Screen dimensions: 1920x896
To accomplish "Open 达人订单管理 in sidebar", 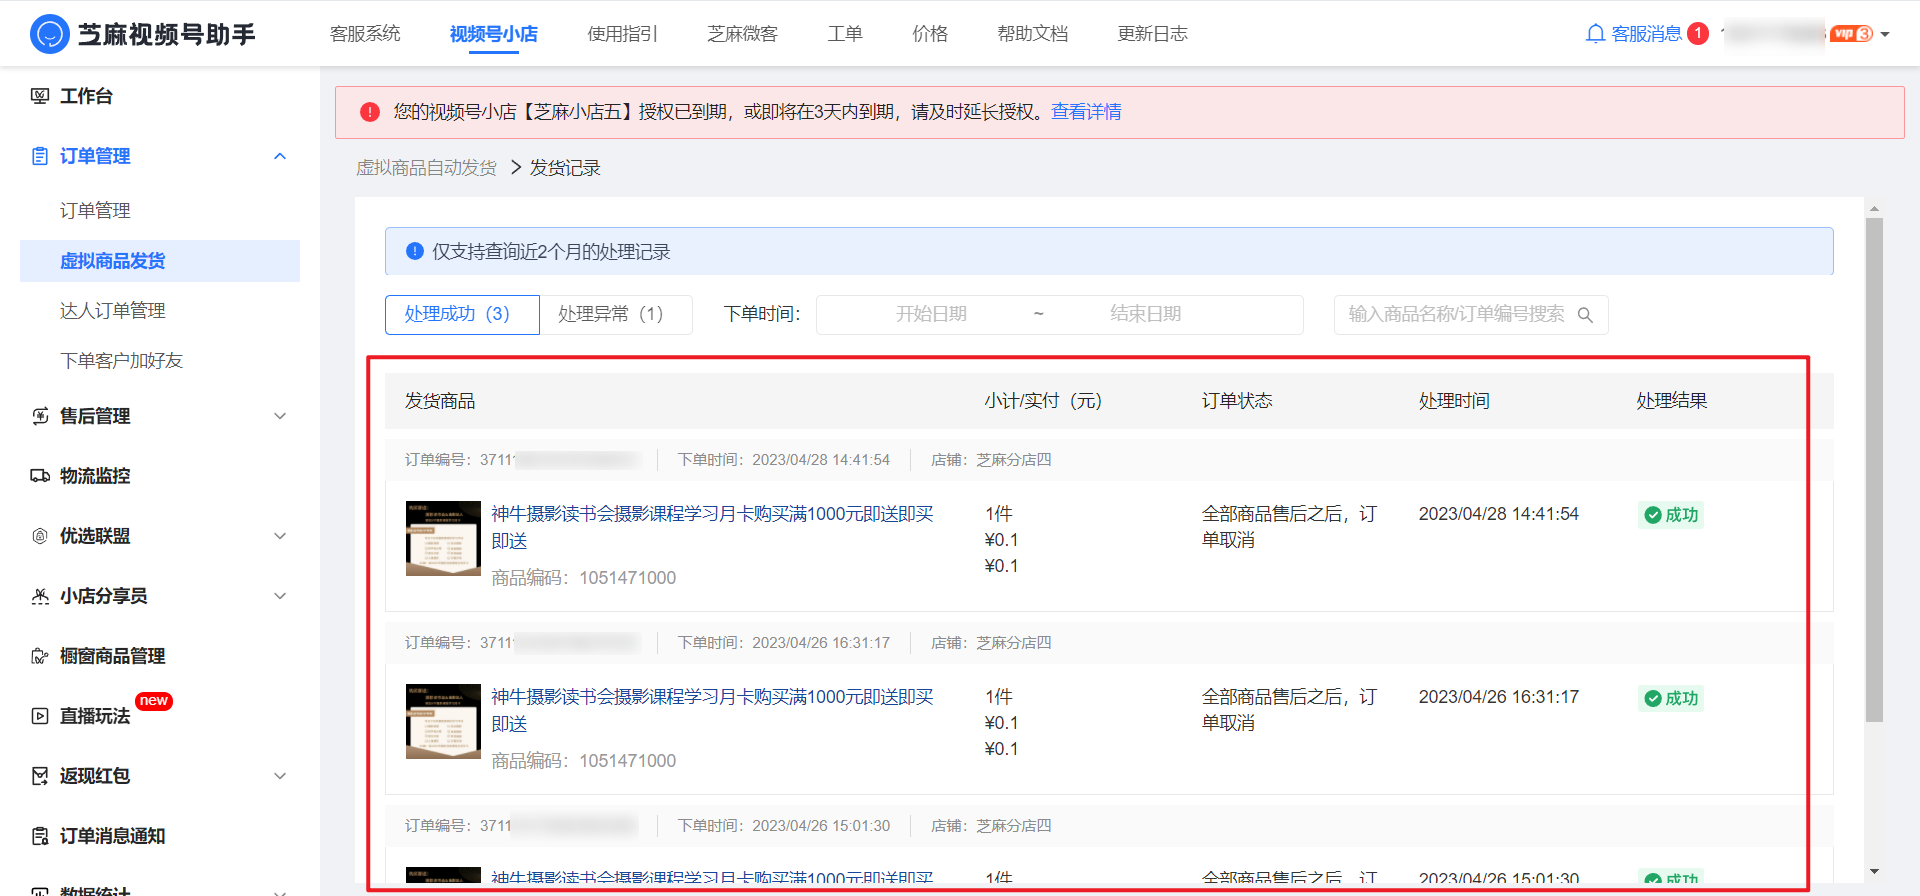I will [x=113, y=311].
